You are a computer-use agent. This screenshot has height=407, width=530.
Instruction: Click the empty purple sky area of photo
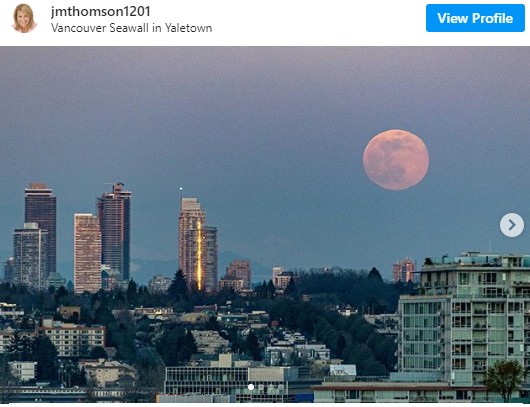237,101
